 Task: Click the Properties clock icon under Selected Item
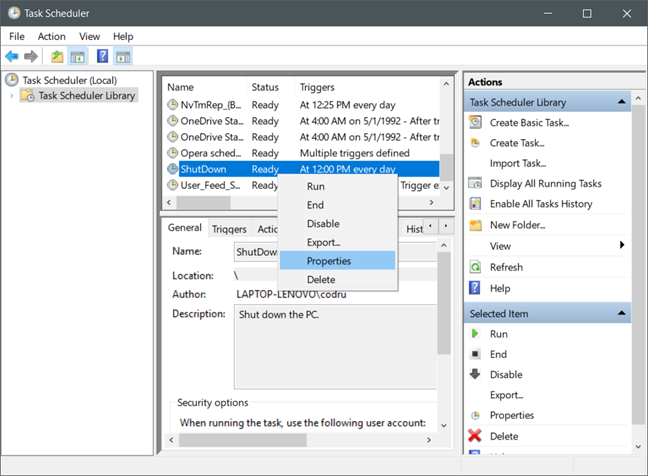[x=476, y=415]
